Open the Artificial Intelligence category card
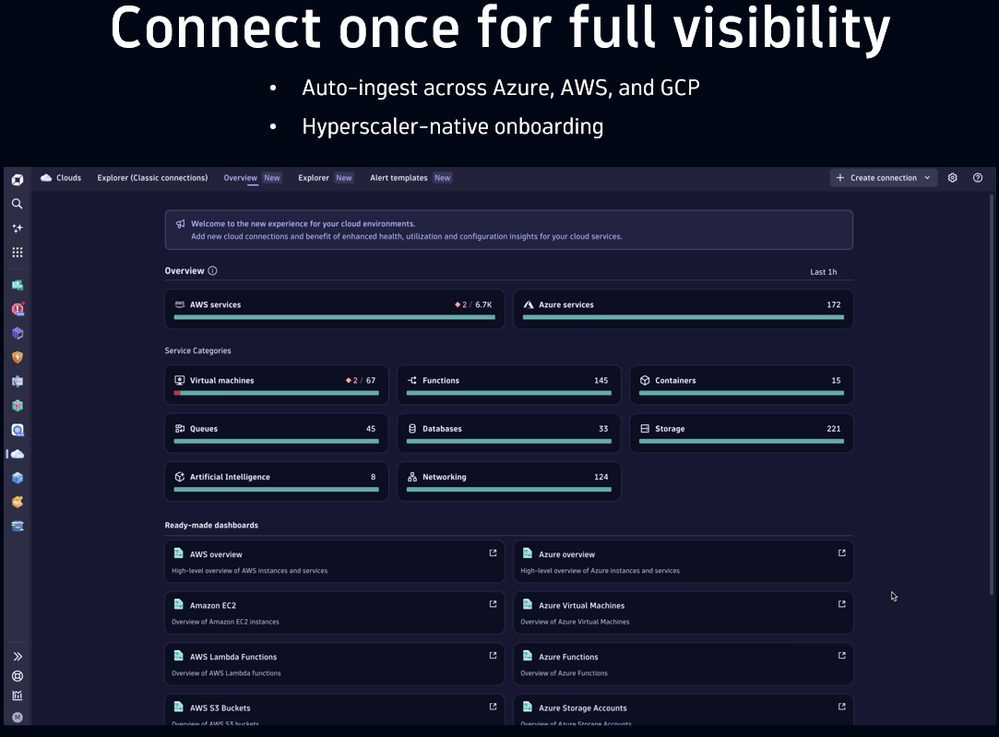 pos(277,482)
